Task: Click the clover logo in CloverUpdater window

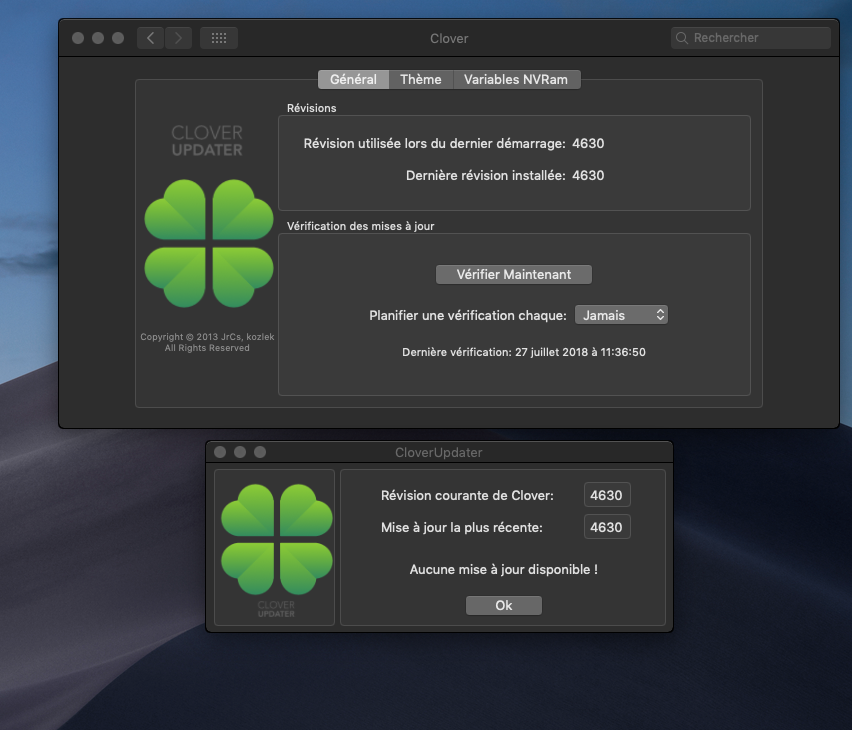Action: (277, 539)
